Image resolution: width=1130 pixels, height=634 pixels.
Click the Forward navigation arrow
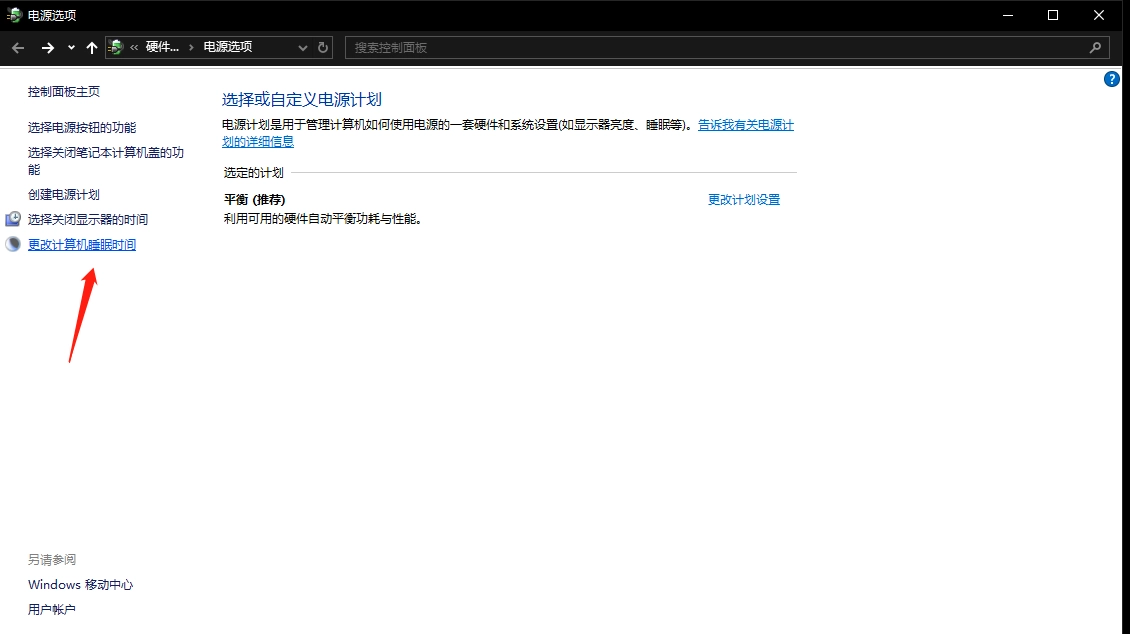click(47, 48)
